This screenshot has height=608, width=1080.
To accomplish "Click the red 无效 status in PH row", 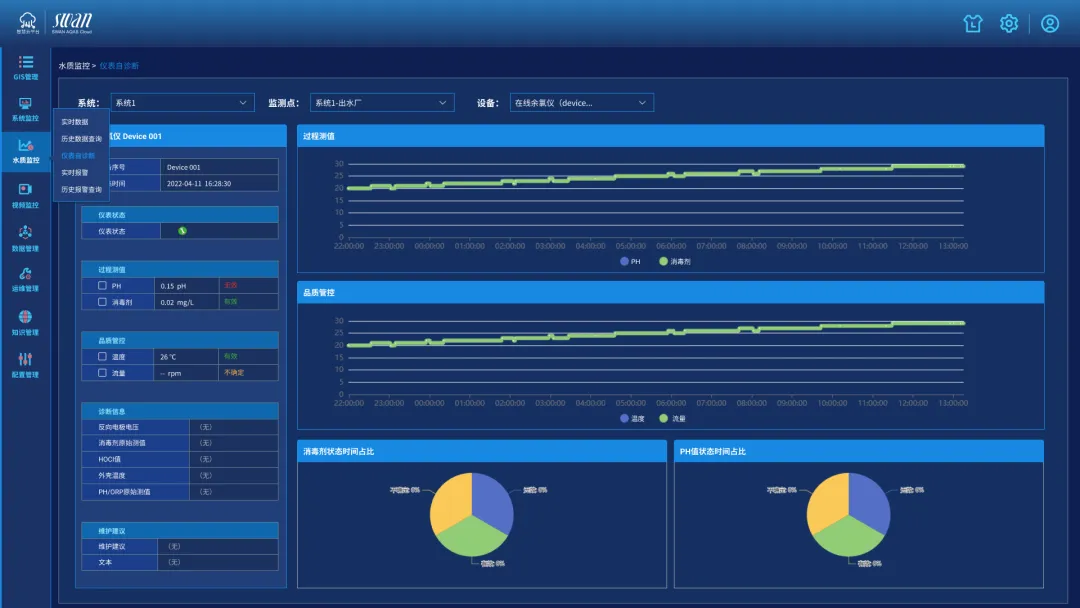I will tap(231, 285).
